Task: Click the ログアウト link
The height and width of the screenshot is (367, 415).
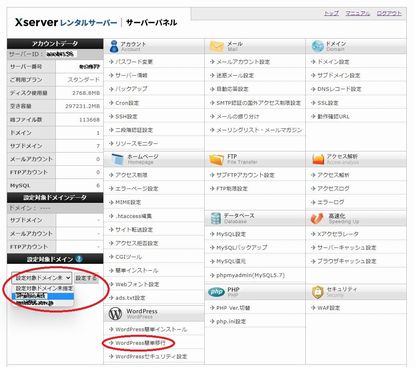Action: click(389, 13)
